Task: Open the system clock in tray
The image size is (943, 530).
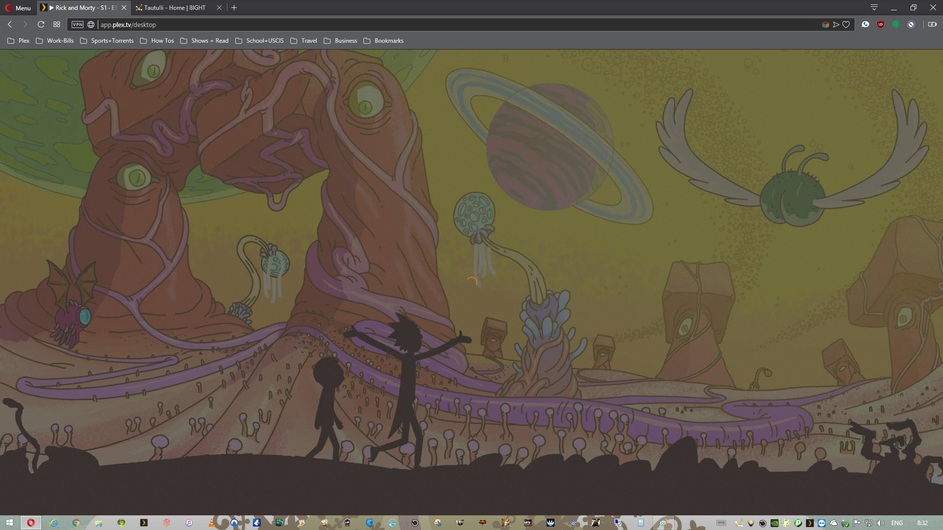Action: pos(923,523)
